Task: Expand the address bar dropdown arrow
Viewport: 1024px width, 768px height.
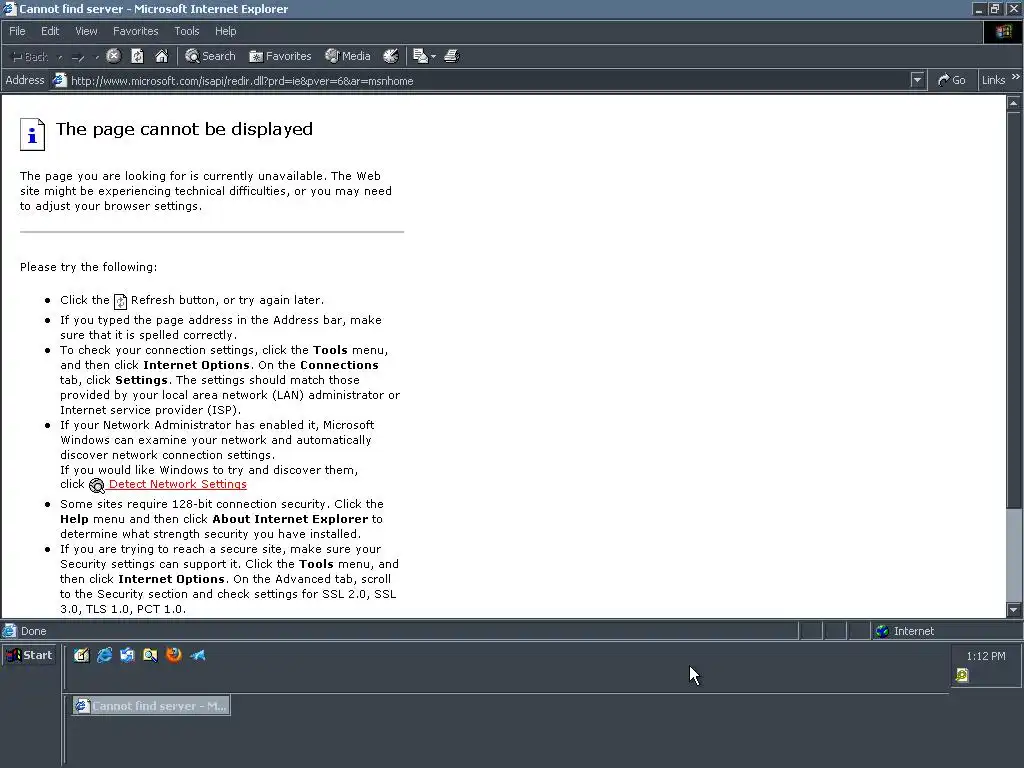Action: 918,80
